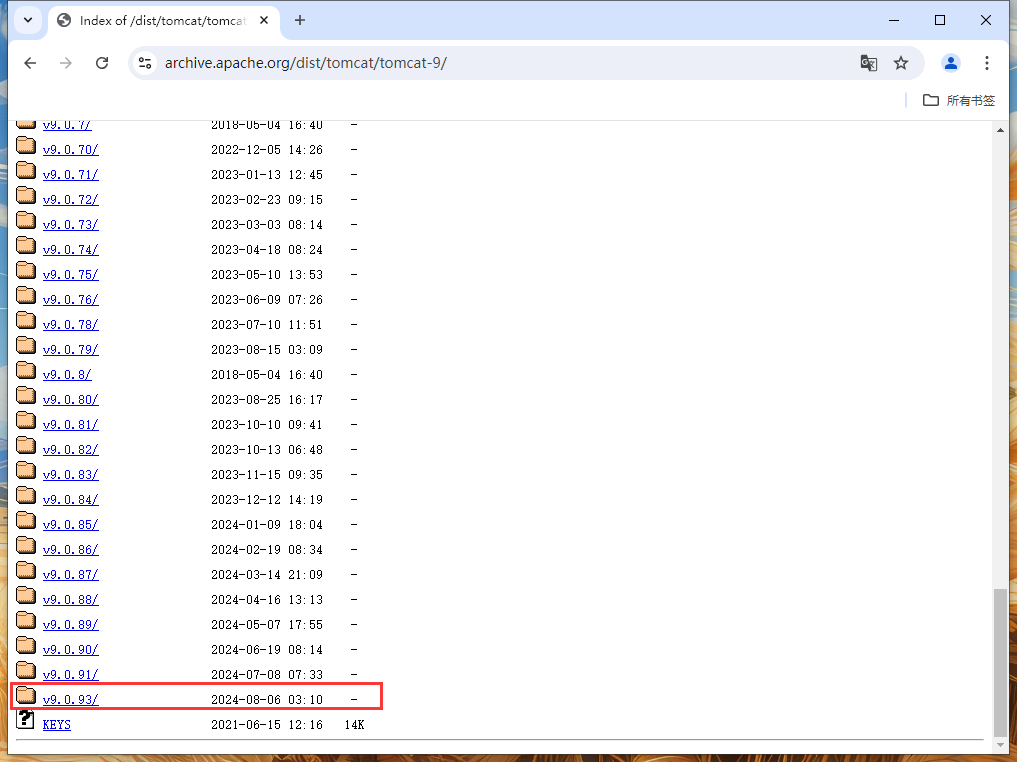Open the v9.0.74/ directory link
This screenshot has height=762, width=1017.
coord(71,250)
